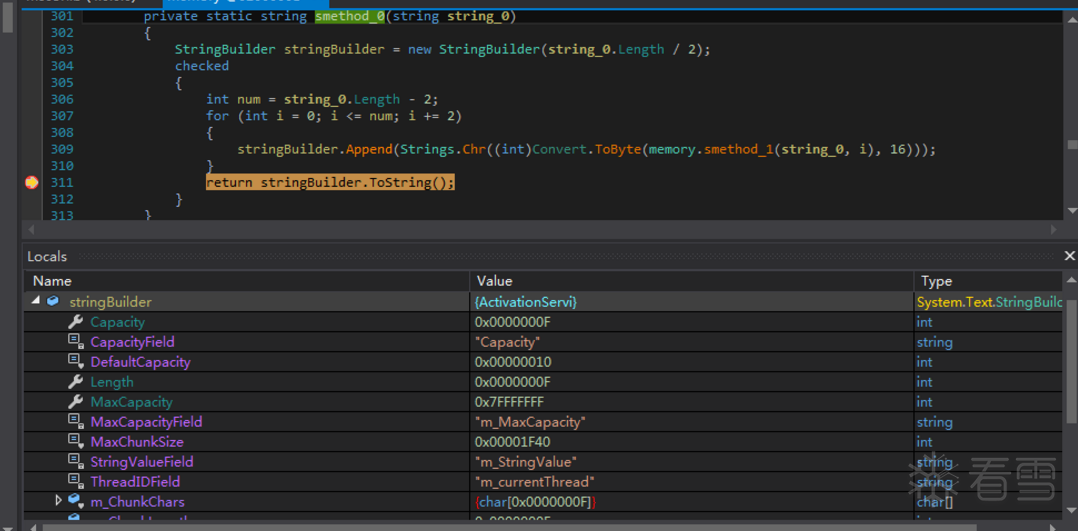Click the wrench icon beside MaxCapacity
Viewport: 1078px width, 532px height.
coord(75,402)
